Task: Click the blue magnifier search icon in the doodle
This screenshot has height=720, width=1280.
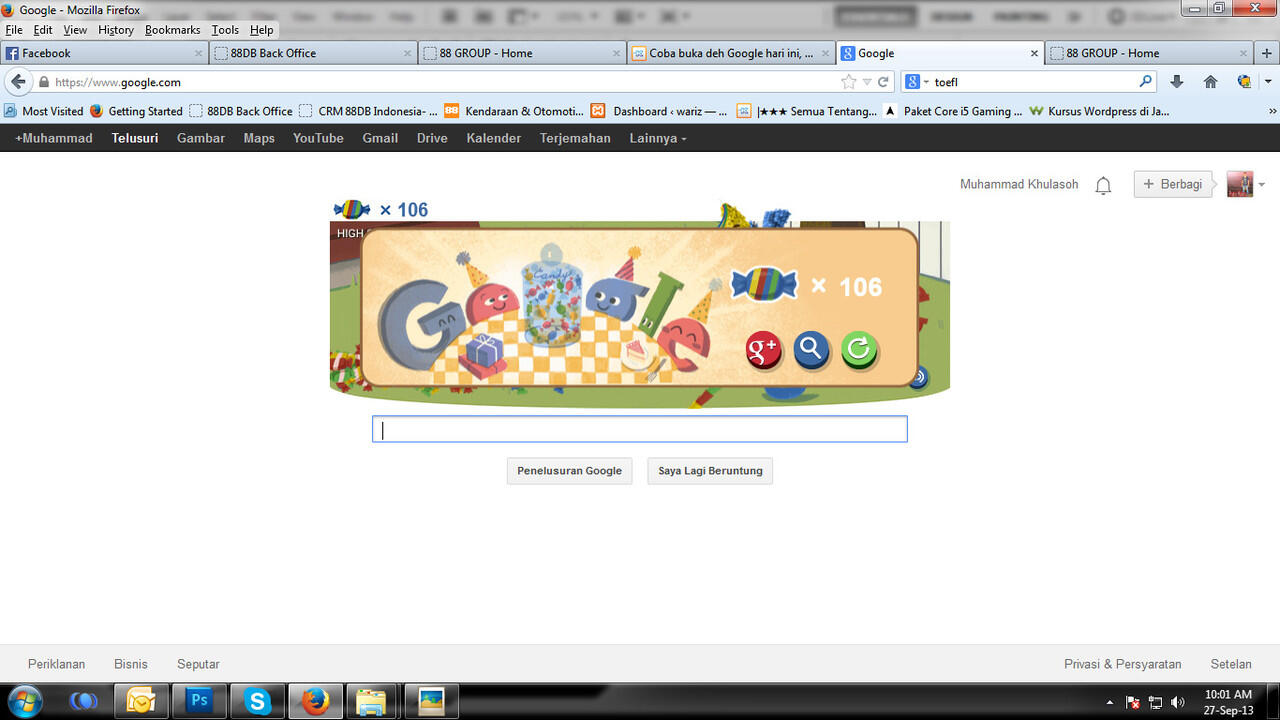Action: (x=811, y=350)
